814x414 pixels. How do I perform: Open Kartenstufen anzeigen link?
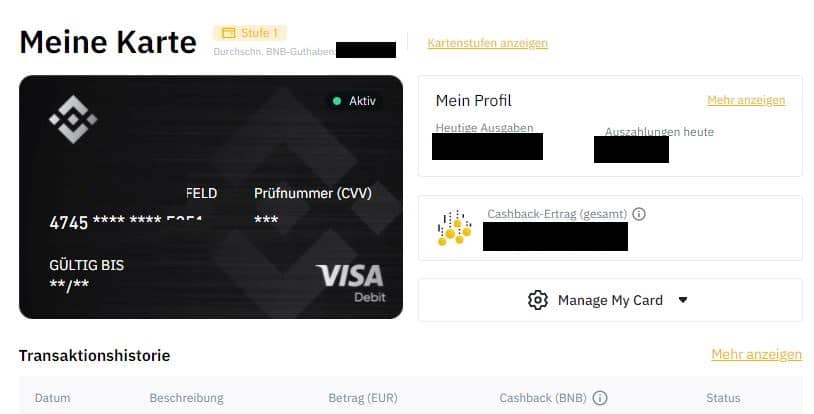point(487,43)
